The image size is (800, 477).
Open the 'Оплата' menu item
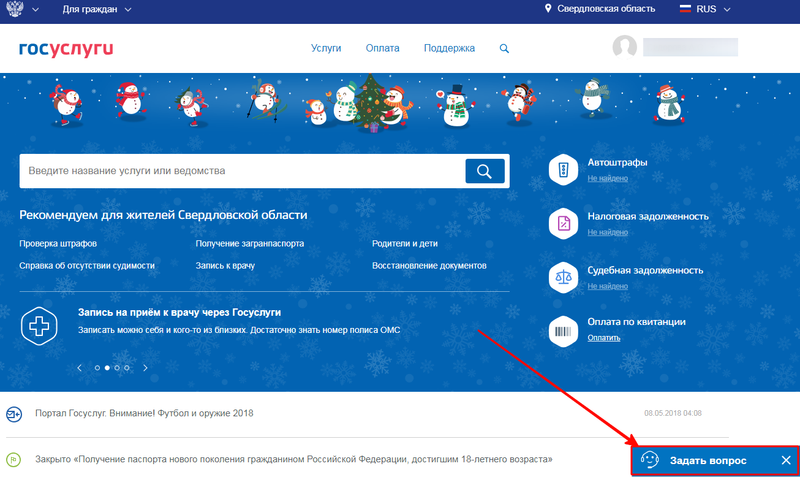pyautogui.click(x=382, y=48)
